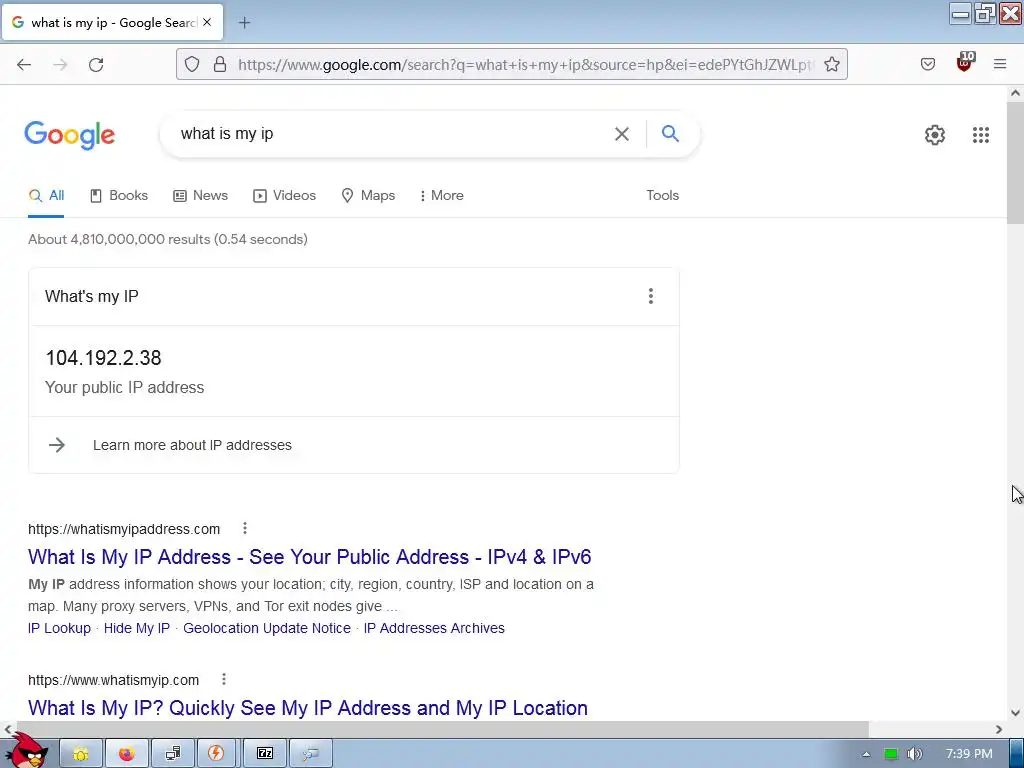Click https://whatismyipaddress.com URL text
This screenshot has height=768, width=1024.
click(124, 529)
